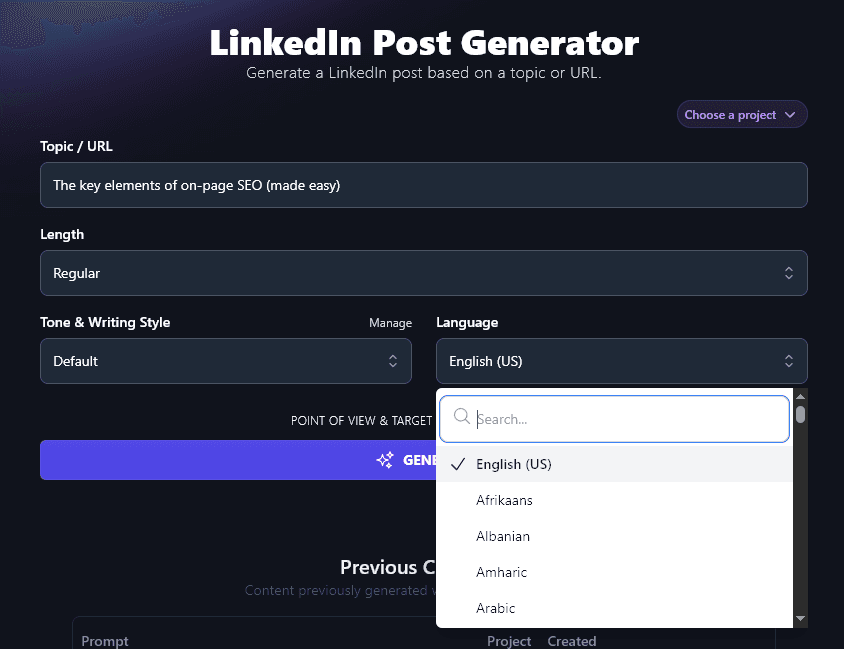The image size is (844, 649).
Task: Click the magnifying glass in the language search field
Action: pyautogui.click(x=461, y=417)
